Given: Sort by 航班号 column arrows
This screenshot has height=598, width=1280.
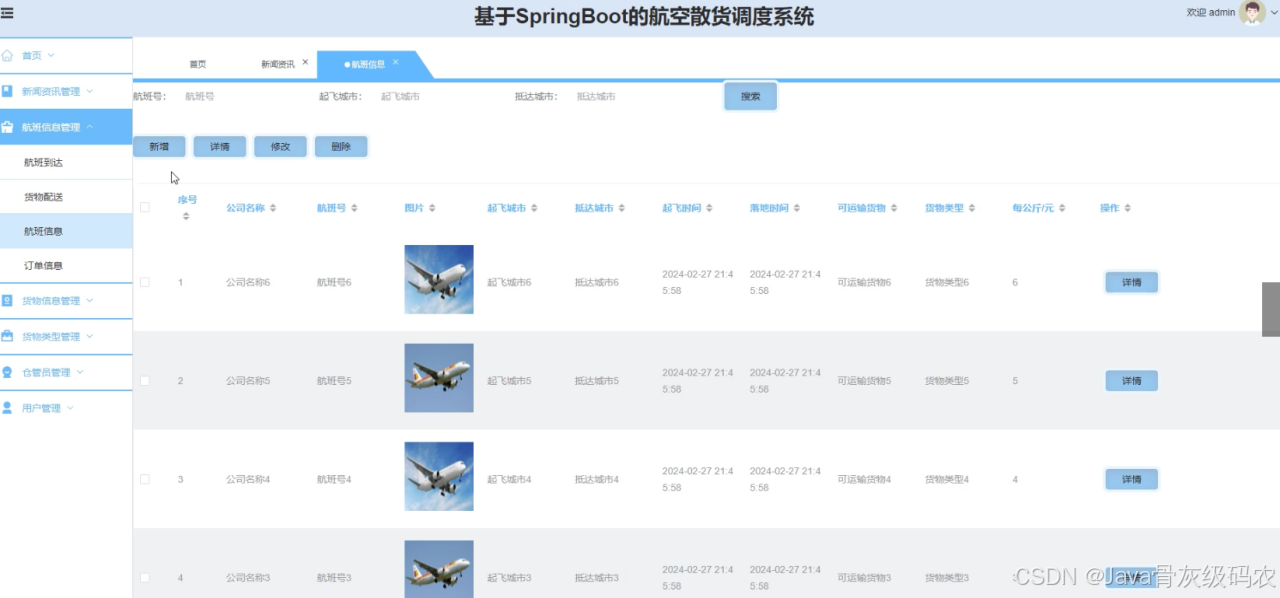Looking at the screenshot, I should [x=355, y=208].
